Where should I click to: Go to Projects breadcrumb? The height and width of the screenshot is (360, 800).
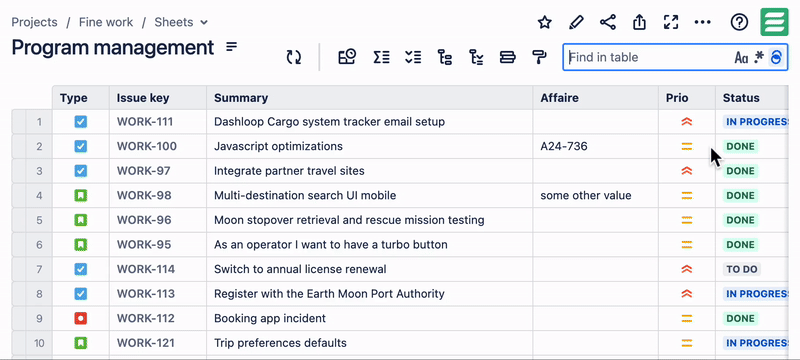pos(34,22)
